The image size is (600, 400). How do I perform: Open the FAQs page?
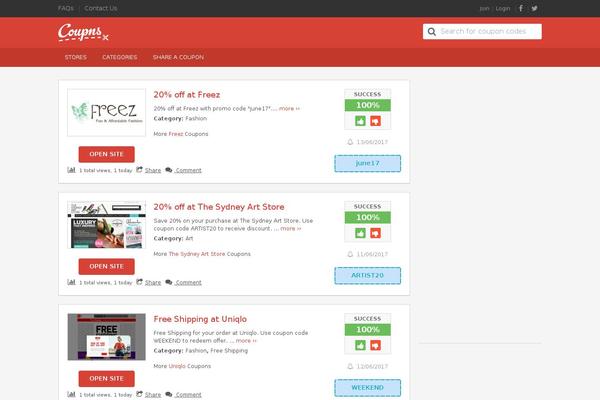(65, 8)
